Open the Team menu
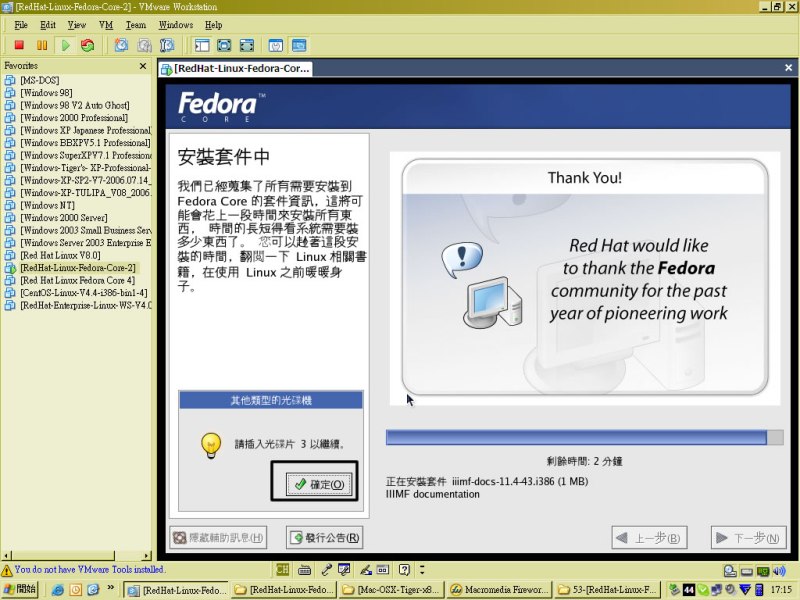800x600 pixels. [x=136, y=25]
